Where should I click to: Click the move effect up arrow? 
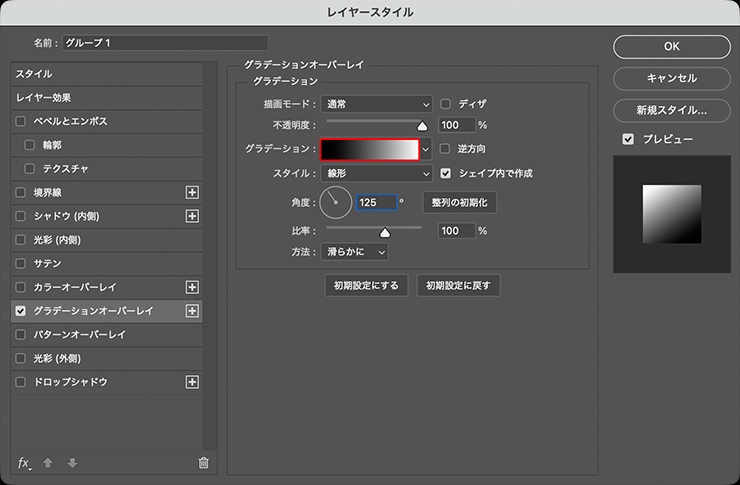(x=48, y=462)
